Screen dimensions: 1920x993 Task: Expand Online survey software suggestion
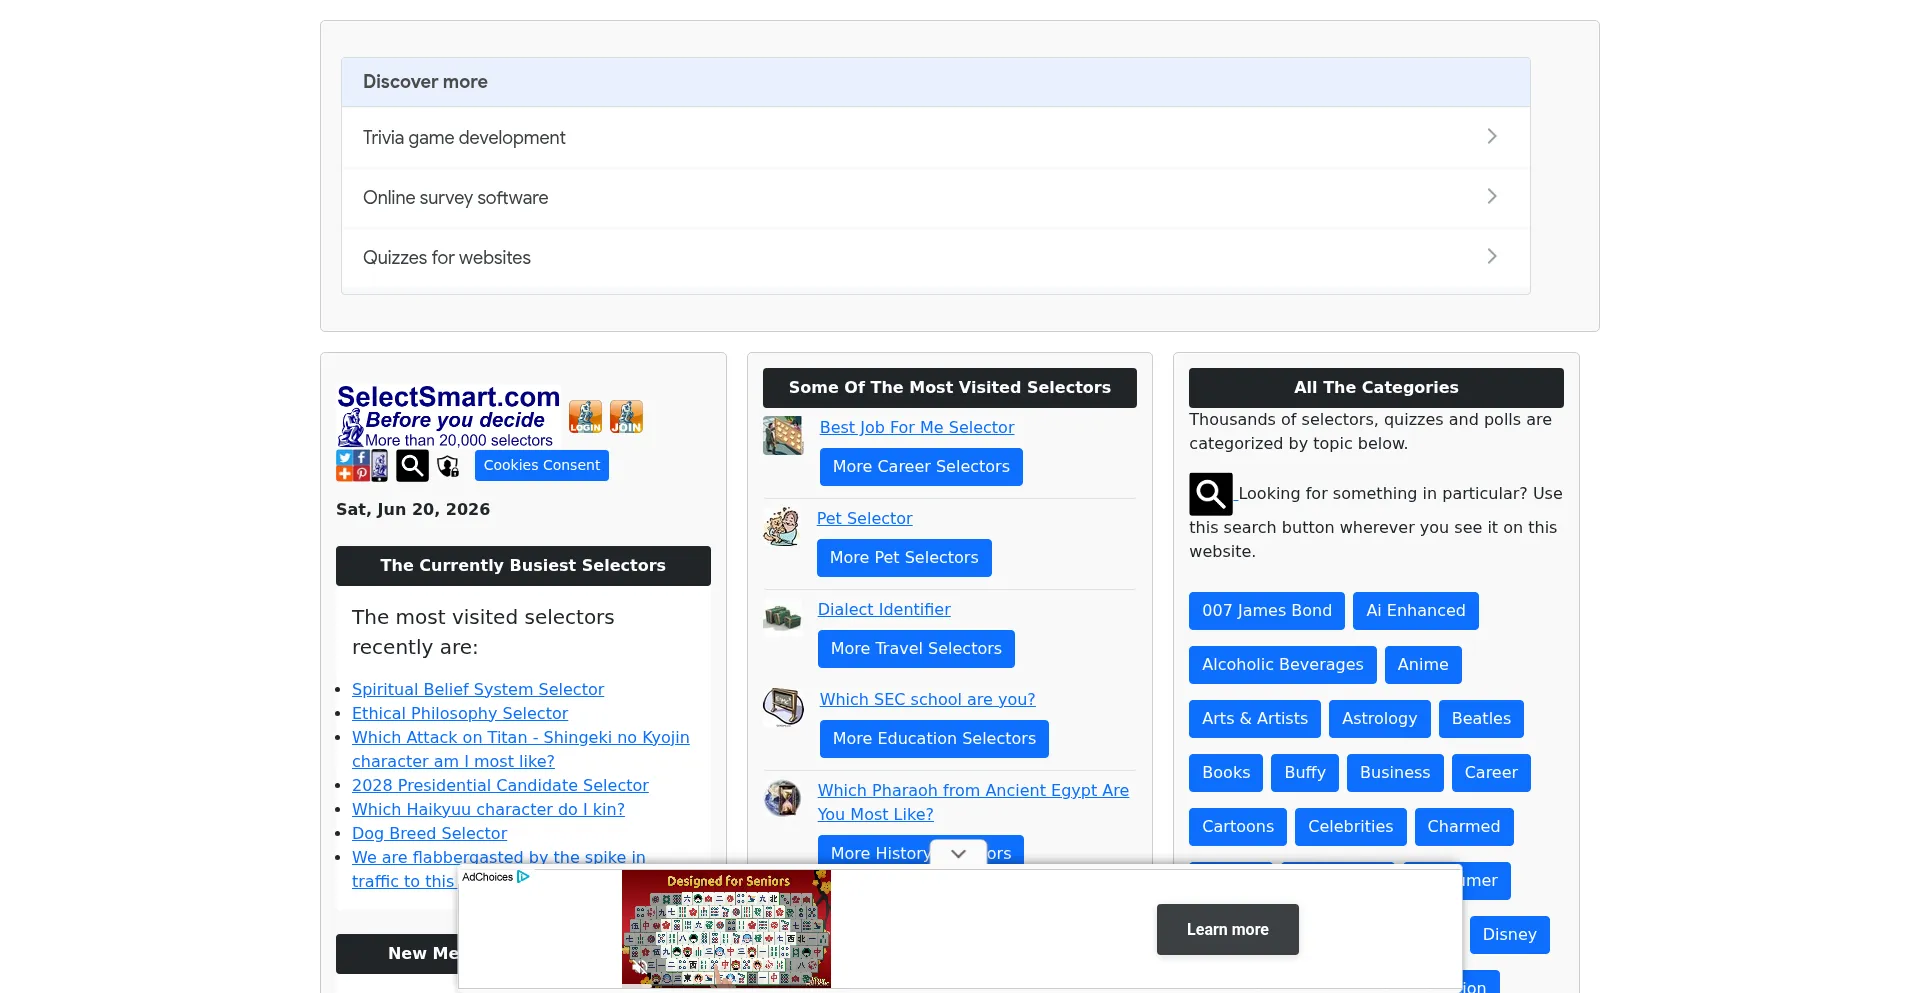coord(936,197)
